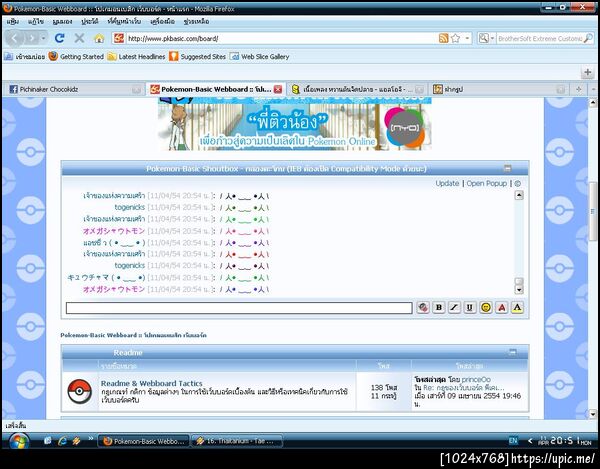Click the Show Desktop quick launch icon

point(48,441)
